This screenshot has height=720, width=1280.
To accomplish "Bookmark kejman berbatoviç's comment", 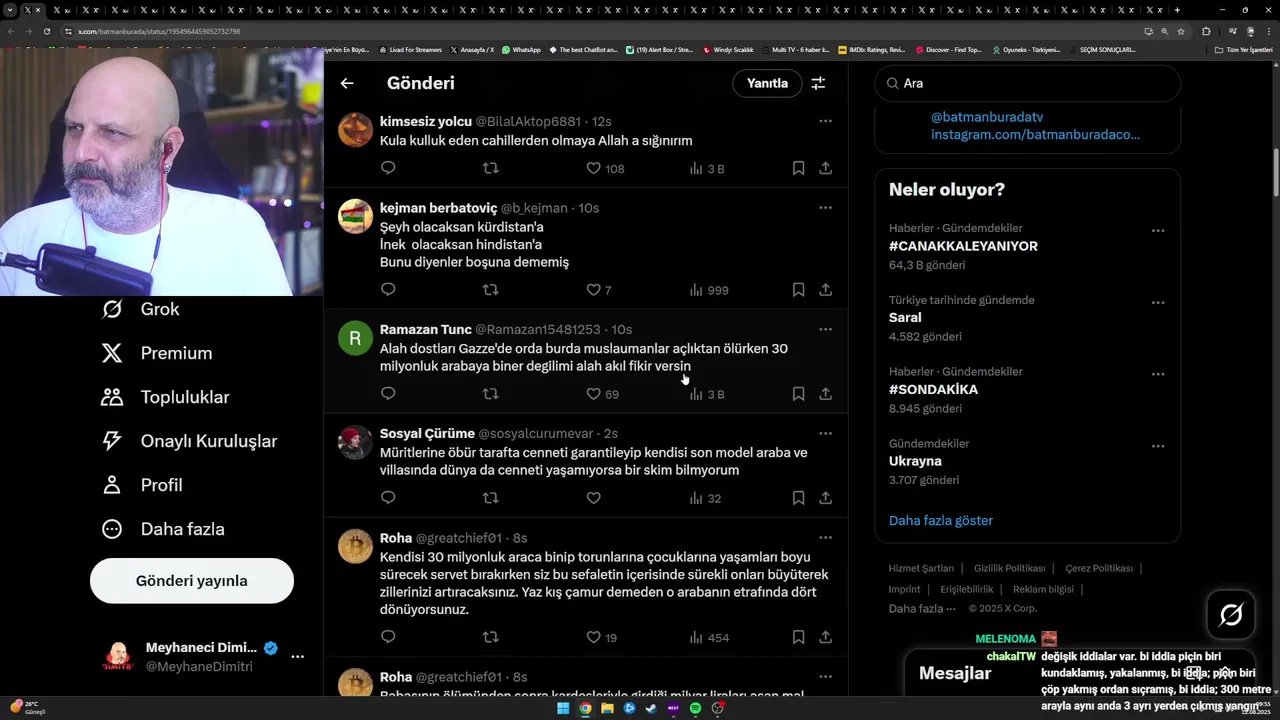I will click(x=798, y=290).
